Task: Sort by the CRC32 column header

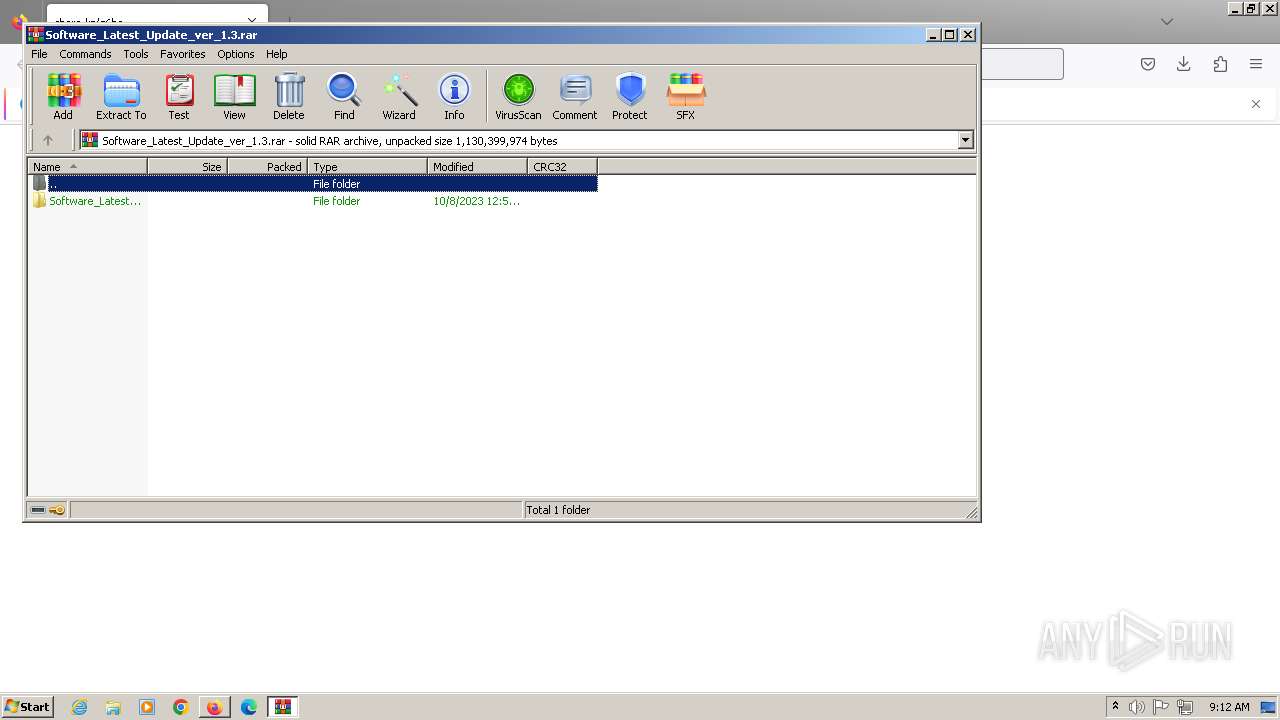Action: click(562, 167)
